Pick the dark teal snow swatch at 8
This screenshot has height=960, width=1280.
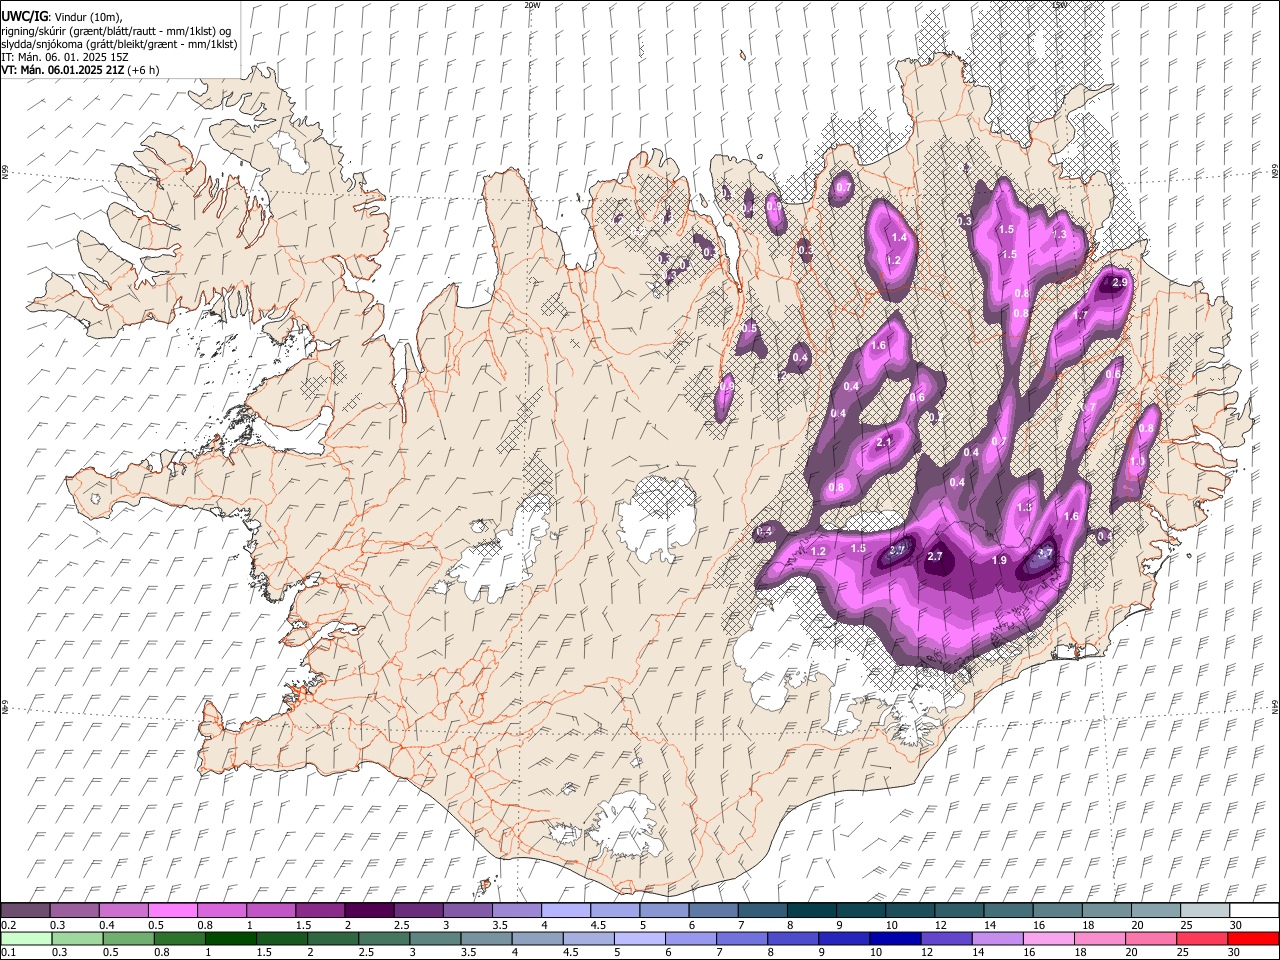tap(810, 911)
